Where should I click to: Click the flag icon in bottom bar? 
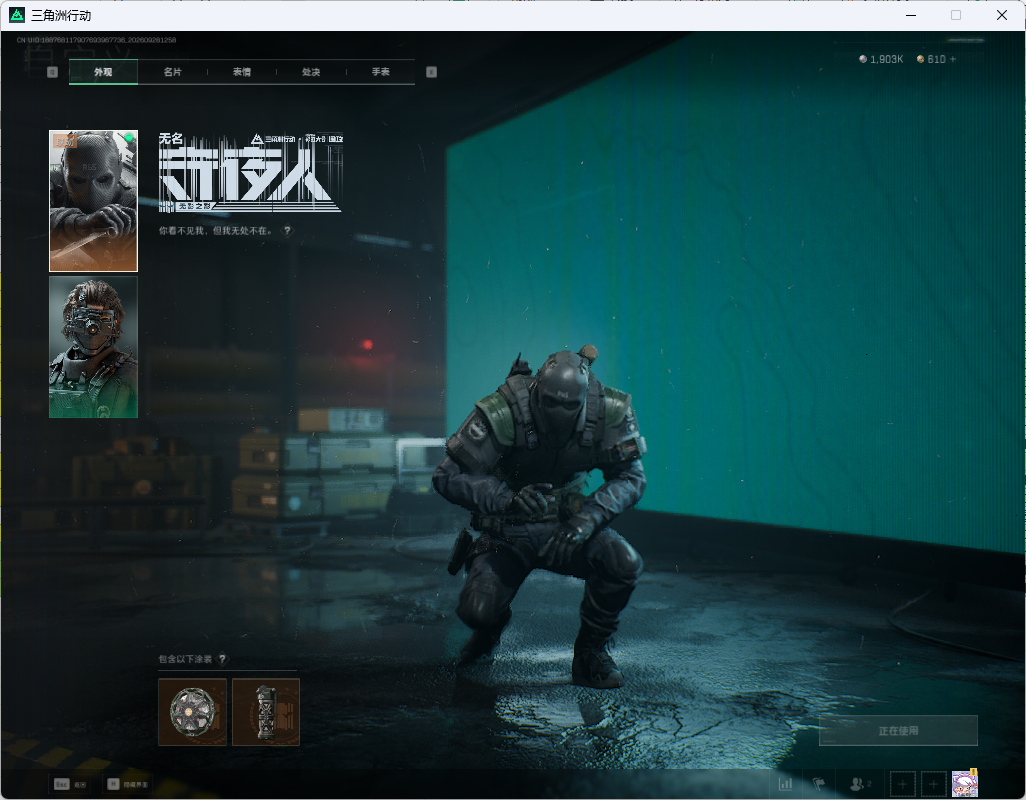819,783
